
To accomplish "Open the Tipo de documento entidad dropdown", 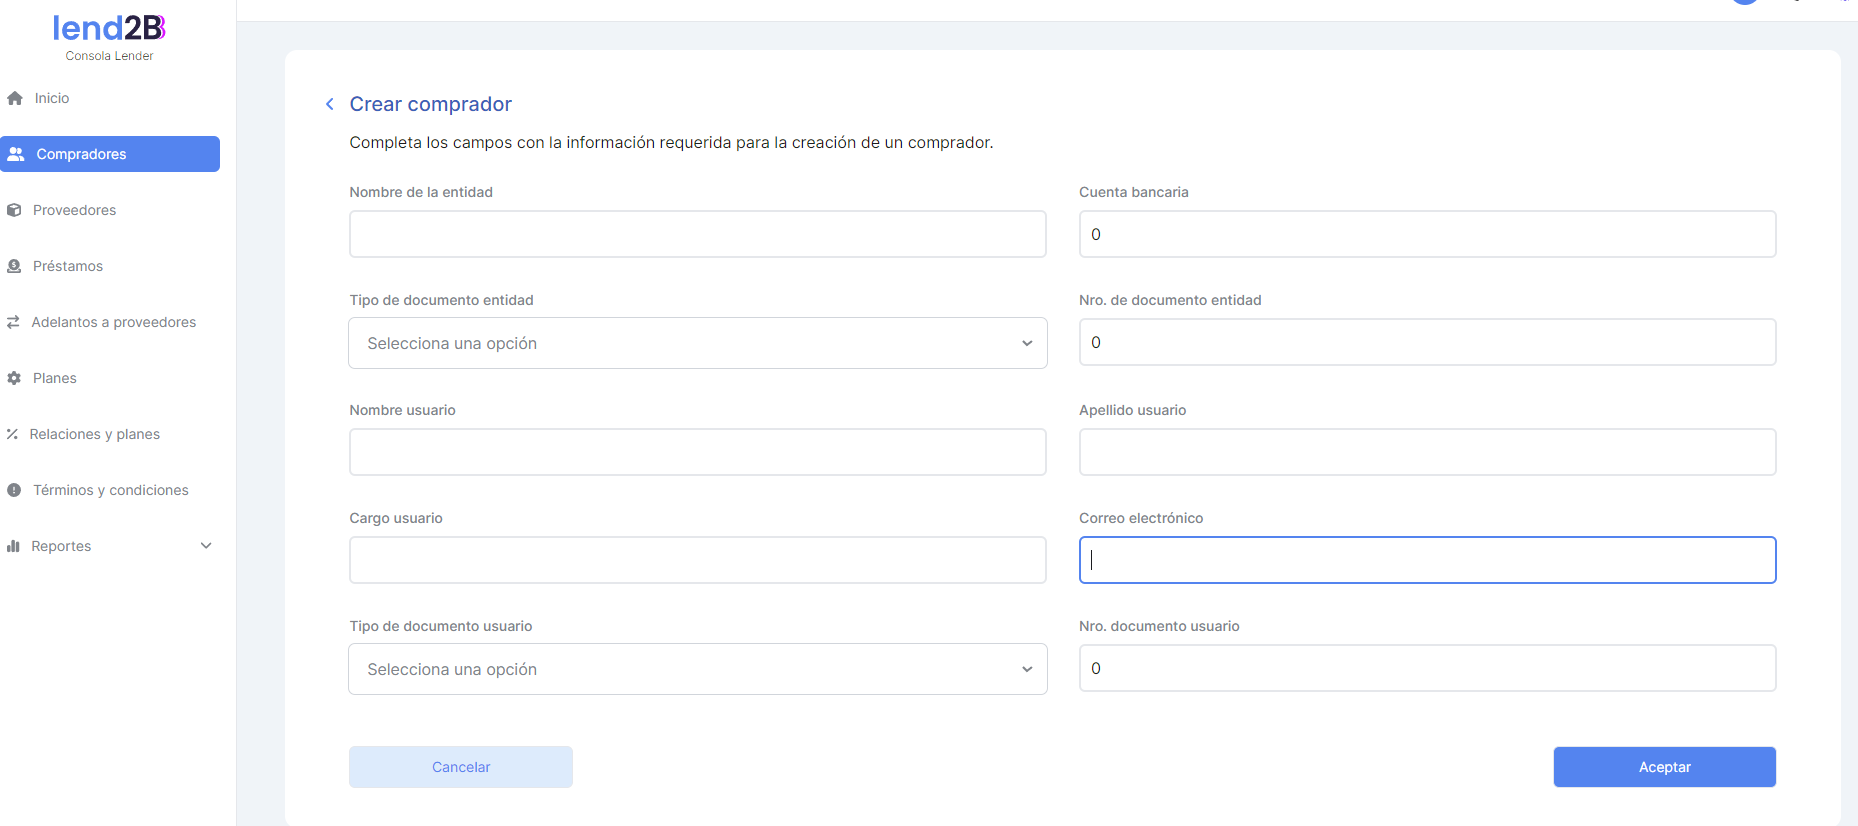I will [x=697, y=343].
